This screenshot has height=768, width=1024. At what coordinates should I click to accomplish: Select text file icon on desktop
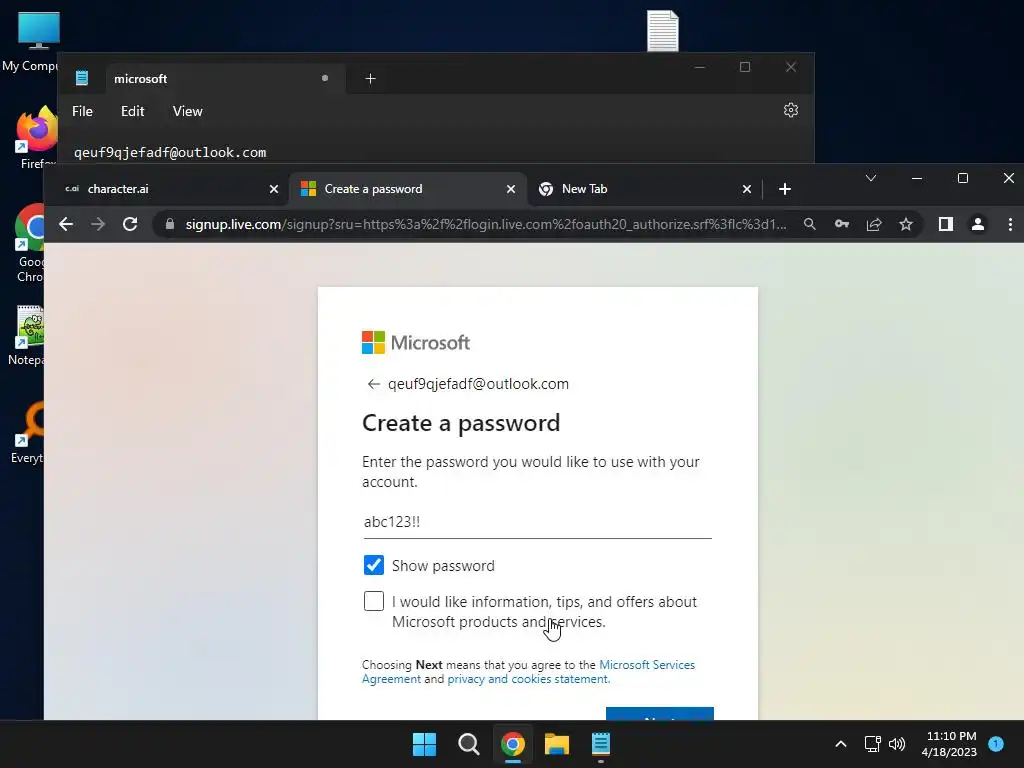[663, 31]
